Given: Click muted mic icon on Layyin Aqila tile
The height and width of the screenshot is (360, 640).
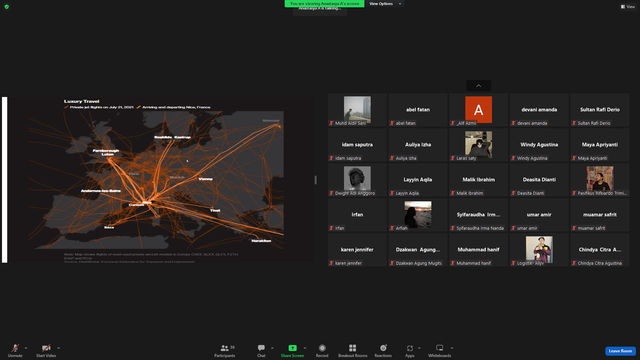Looking at the screenshot, I should tap(392, 193).
